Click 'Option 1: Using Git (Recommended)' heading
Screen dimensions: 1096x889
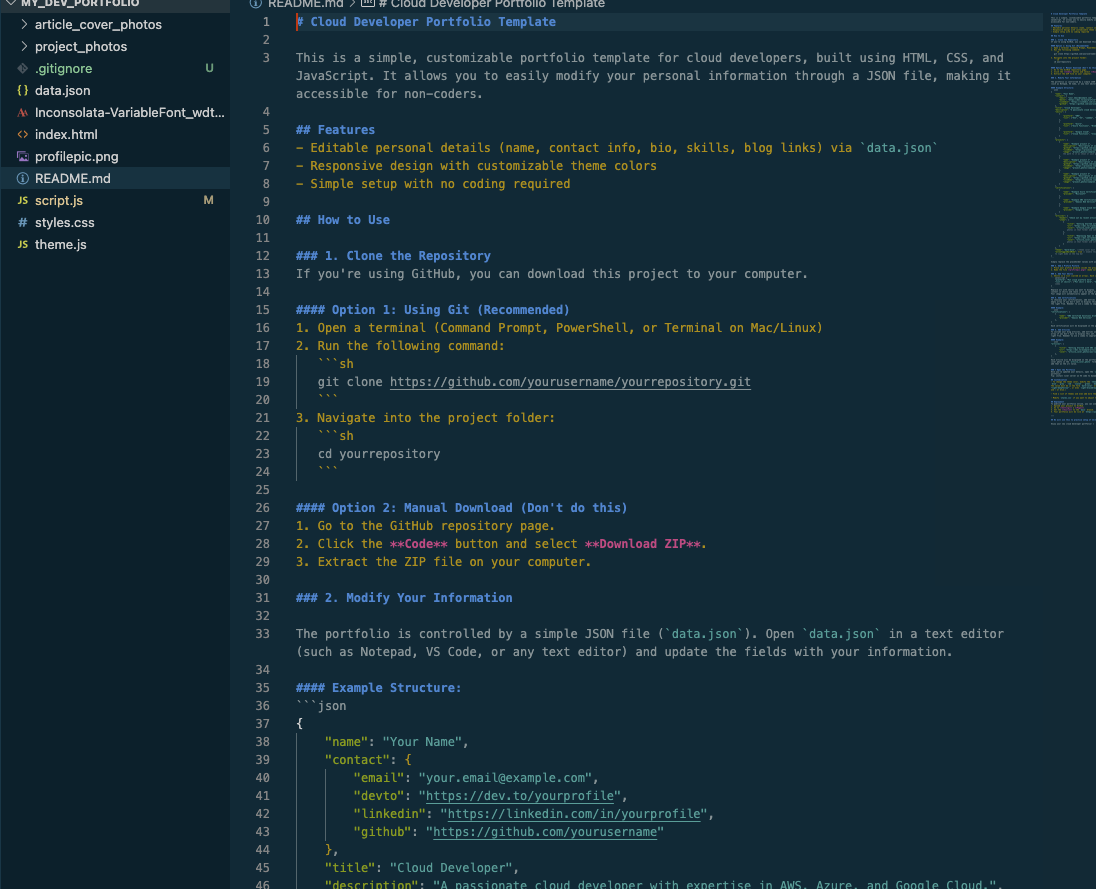pos(433,310)
